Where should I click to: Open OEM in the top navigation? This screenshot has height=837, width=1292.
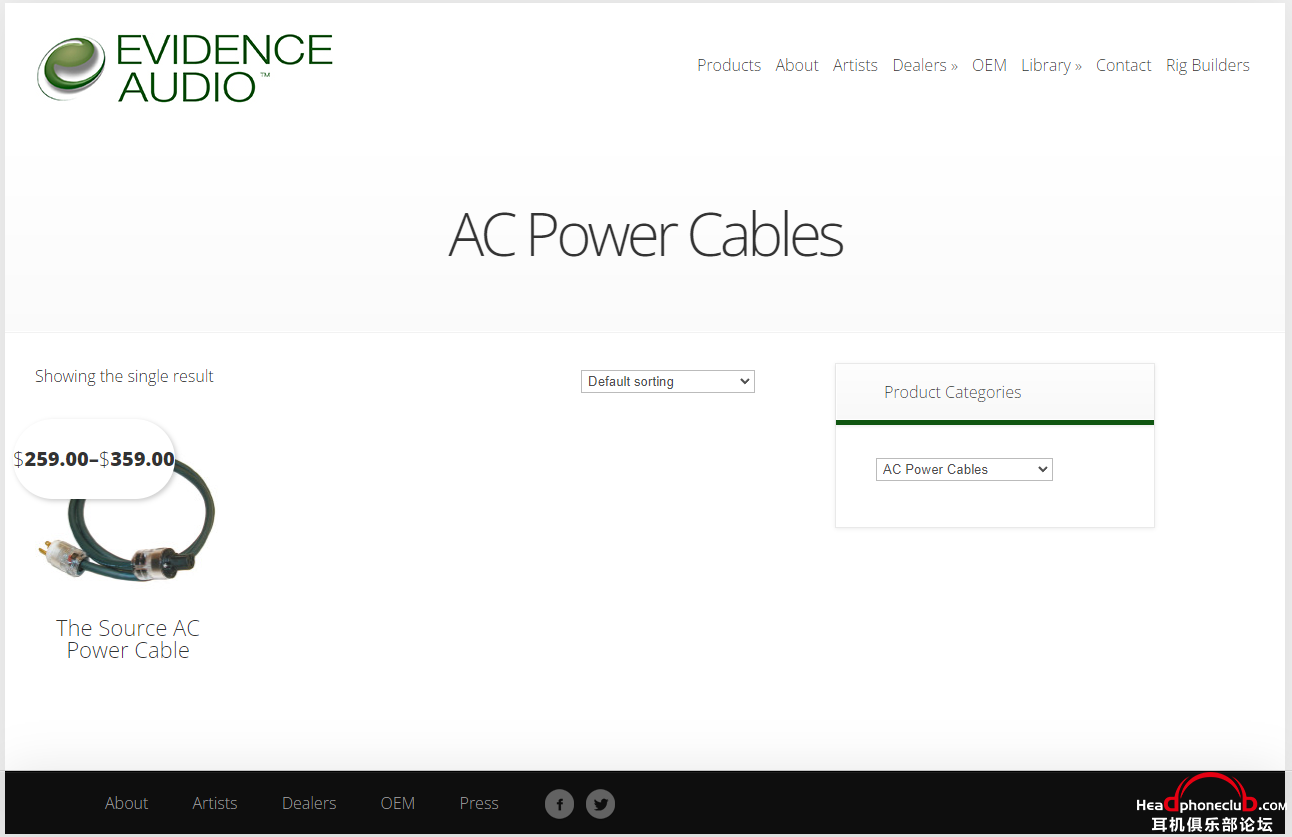(x=989, y=65)
